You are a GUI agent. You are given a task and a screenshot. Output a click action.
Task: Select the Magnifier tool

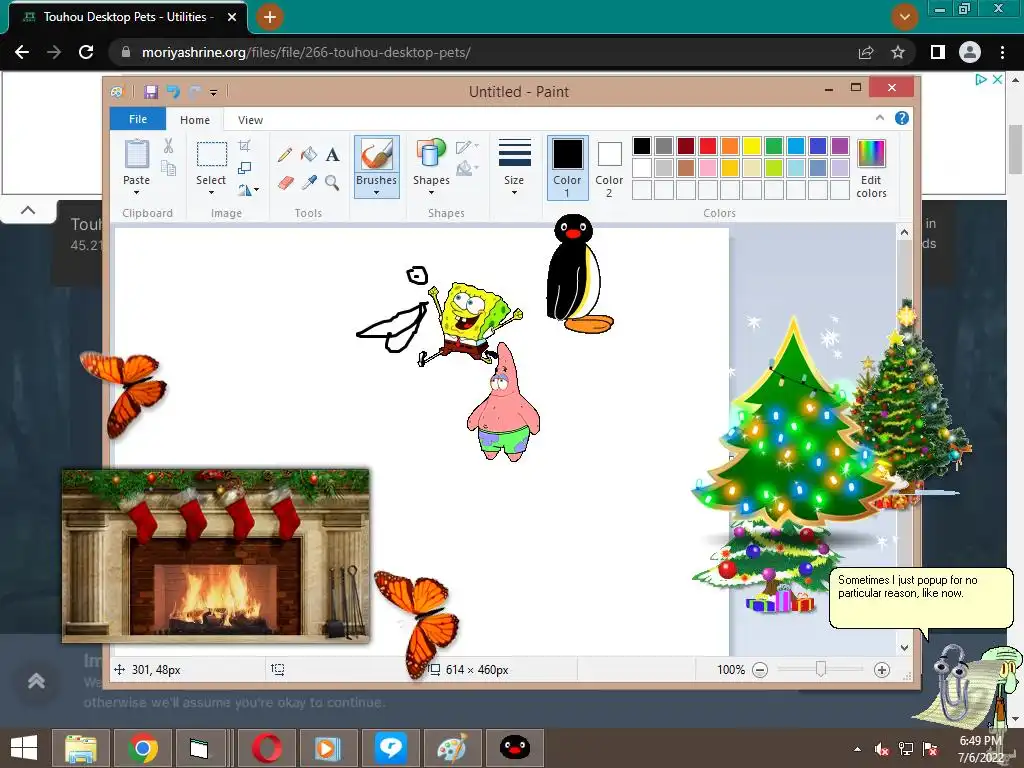[332, 182]
